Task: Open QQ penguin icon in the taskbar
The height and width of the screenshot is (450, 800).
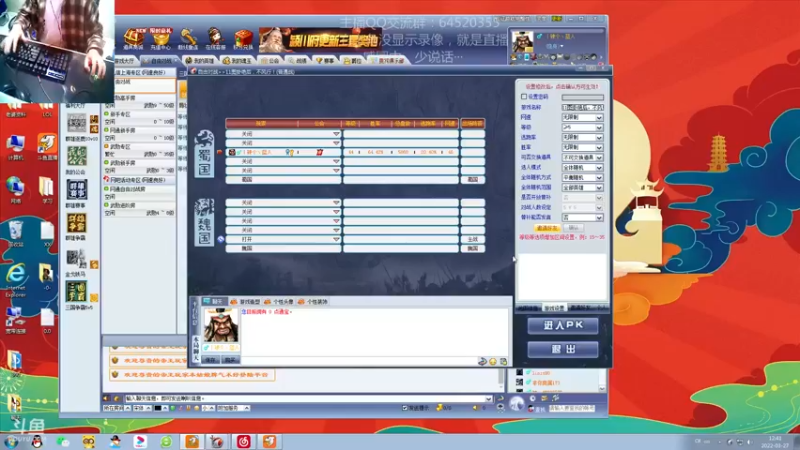Action: [37, 442]
